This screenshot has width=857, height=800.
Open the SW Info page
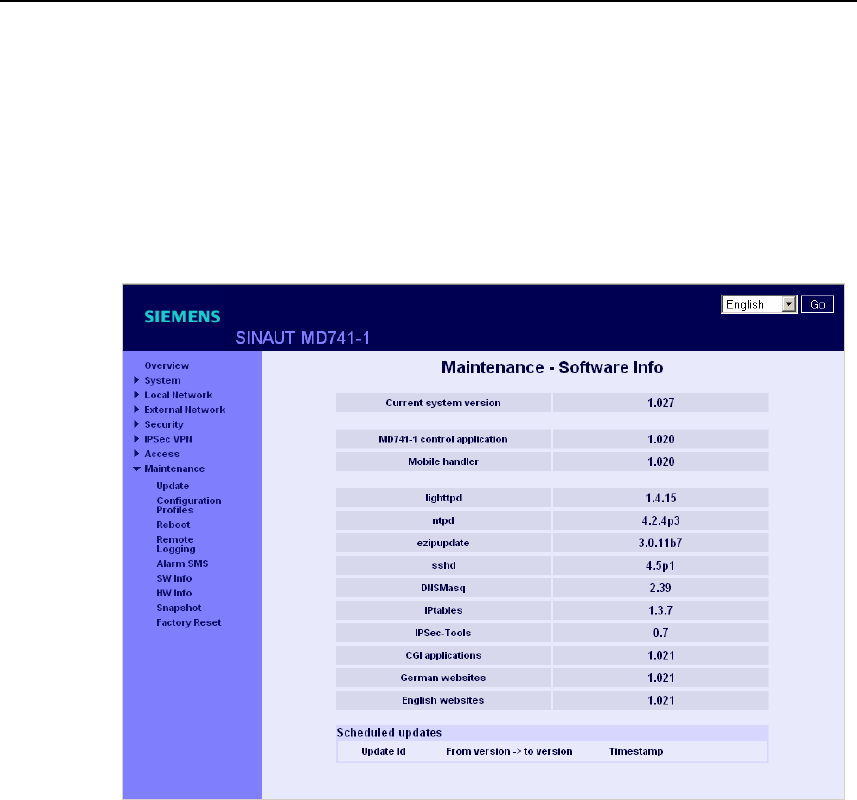[174, 578]
